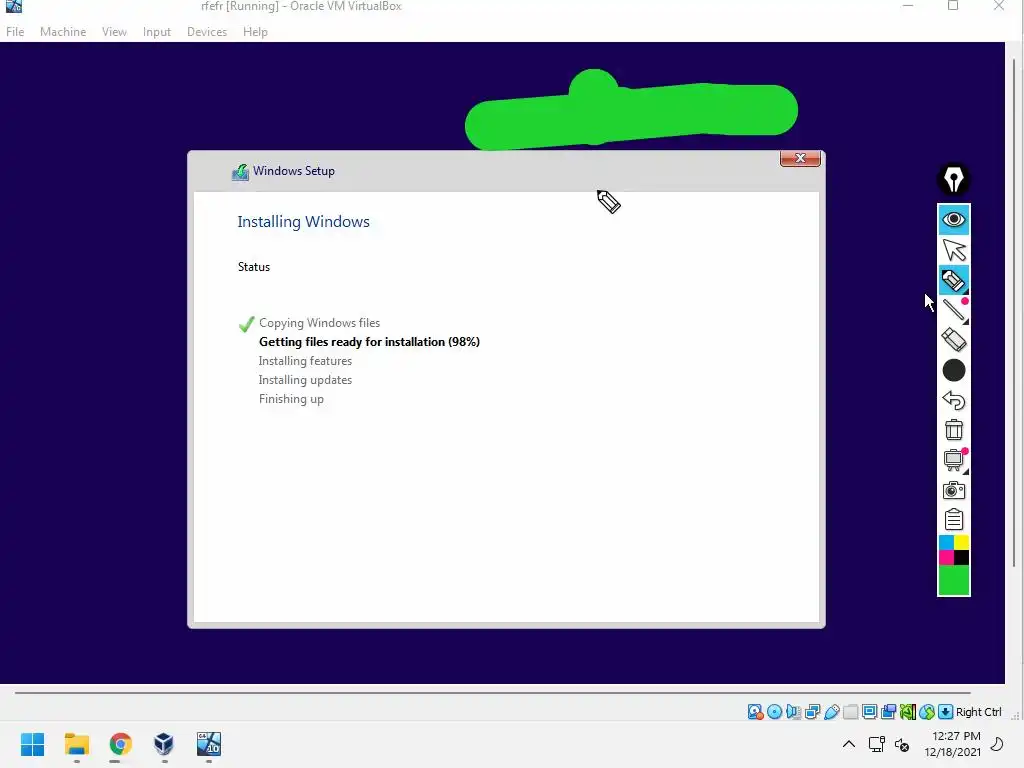The width and height of the screenshot is (1024, 768).
Task: Choose the line drawing tool
Action: coord(953,310)
